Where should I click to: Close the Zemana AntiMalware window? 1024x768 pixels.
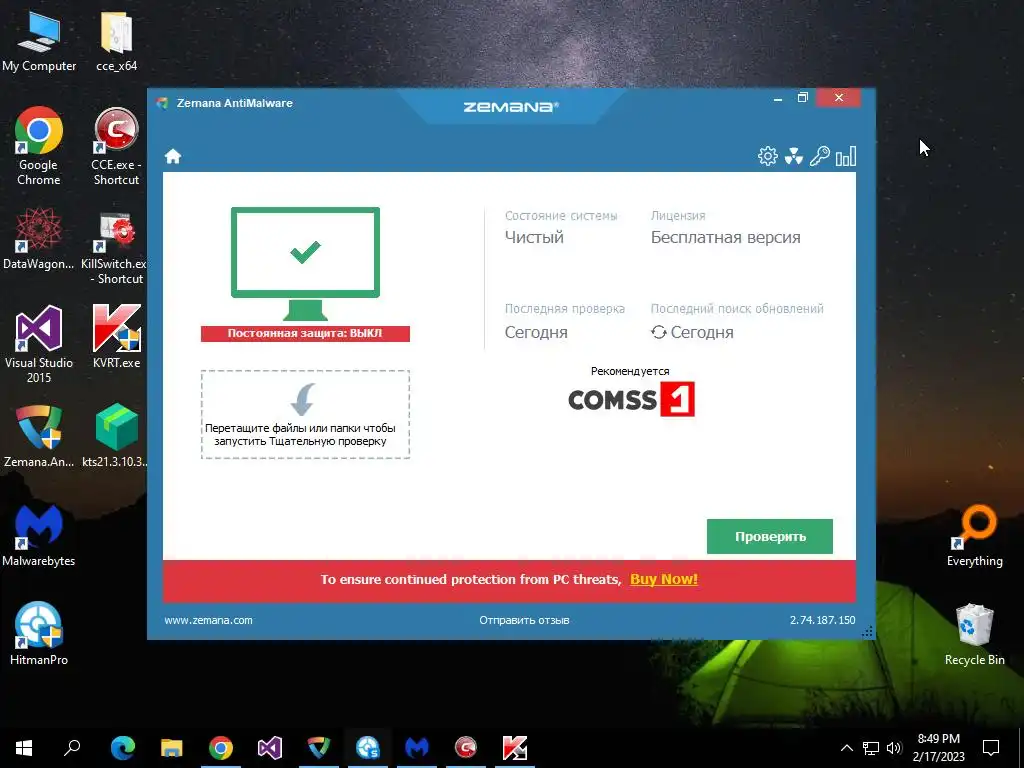839,98
